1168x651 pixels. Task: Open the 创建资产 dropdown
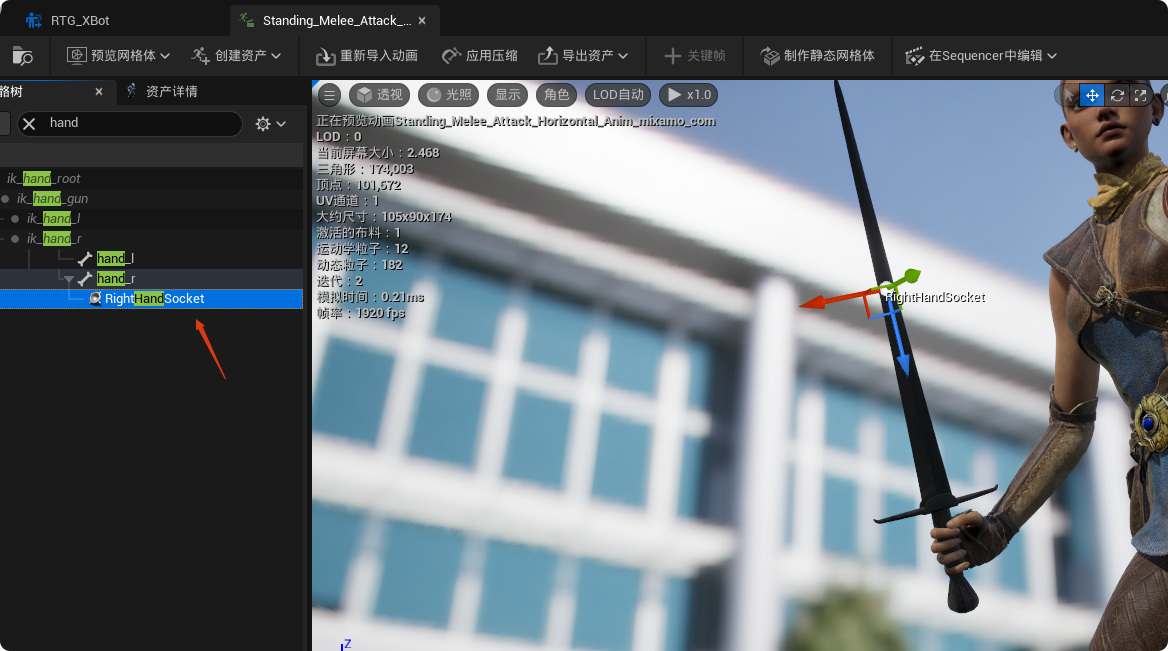[236, 56]
